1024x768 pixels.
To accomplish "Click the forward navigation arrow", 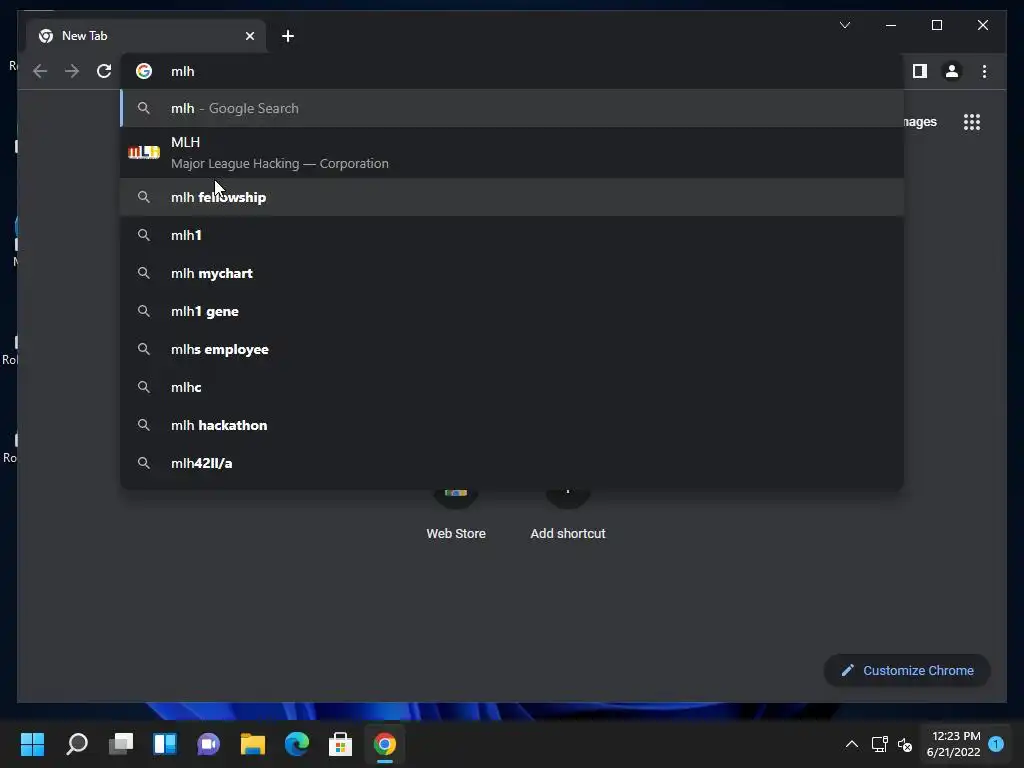I will point(72,71).
